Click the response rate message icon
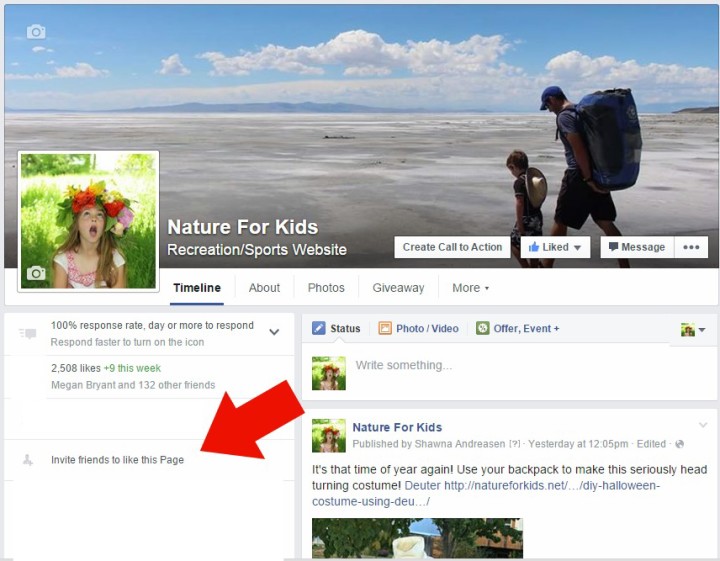 point(28,333)
